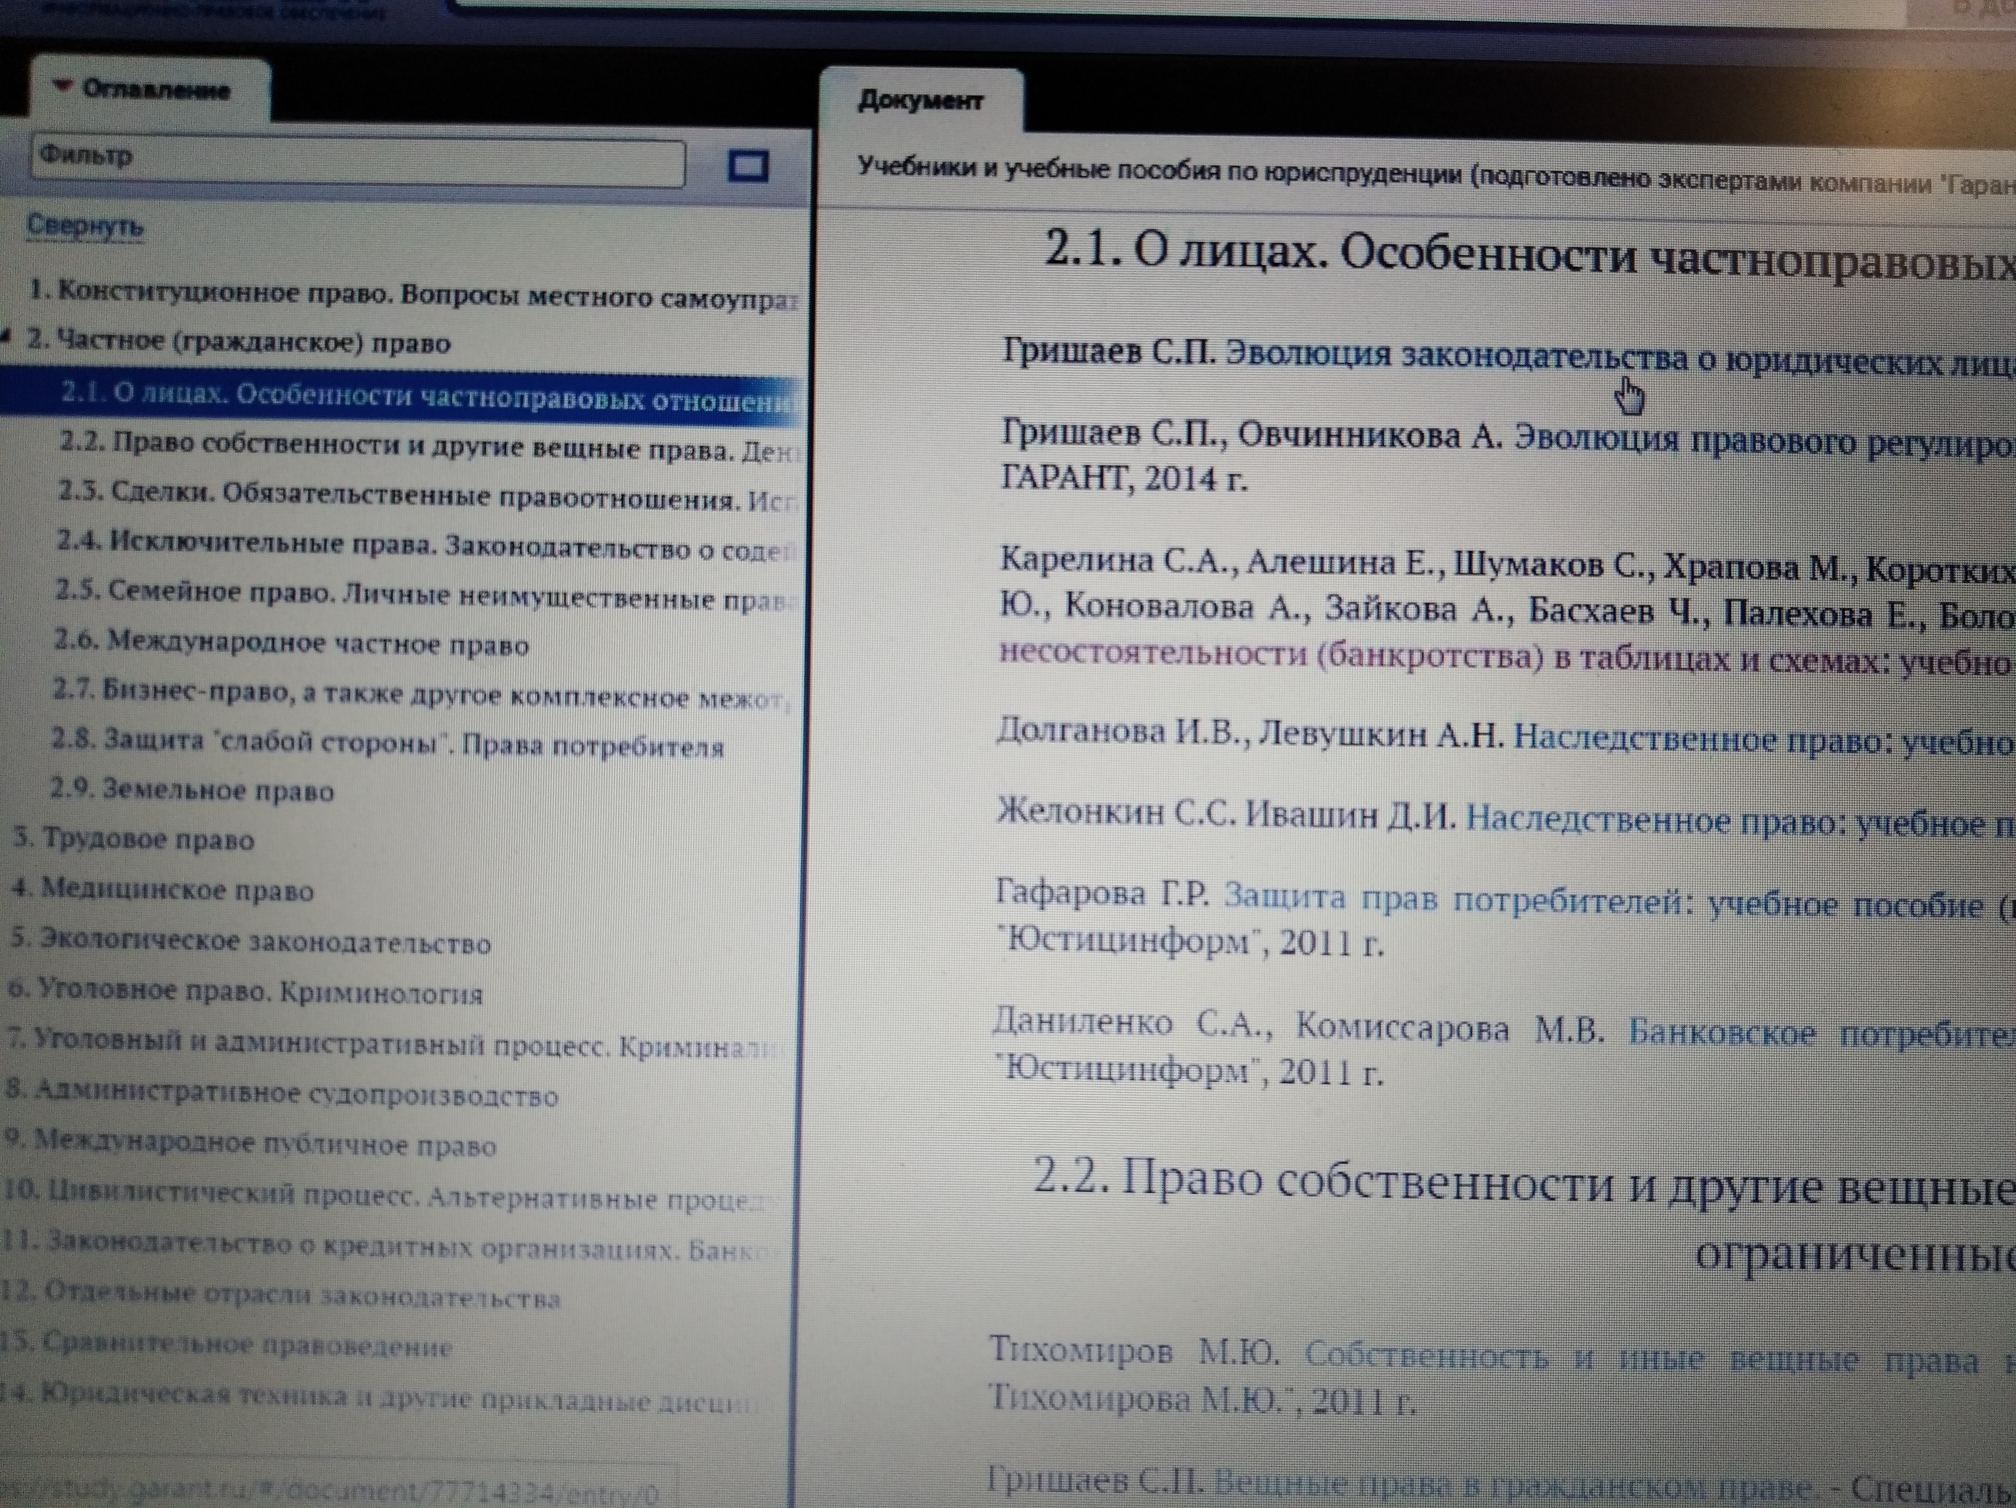This screenshot has width=2016, height=1508.
Task: Open 2.5. Семейное право item
Action: tap(426, 595)
